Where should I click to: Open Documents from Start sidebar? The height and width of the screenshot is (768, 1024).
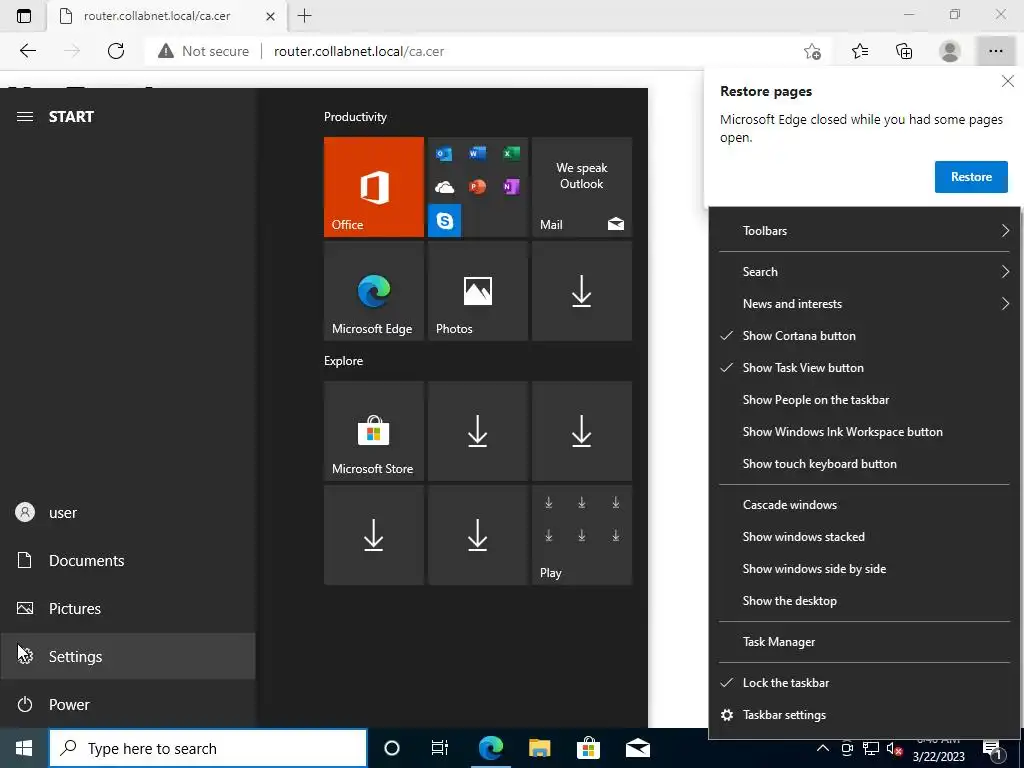(127, 560)
